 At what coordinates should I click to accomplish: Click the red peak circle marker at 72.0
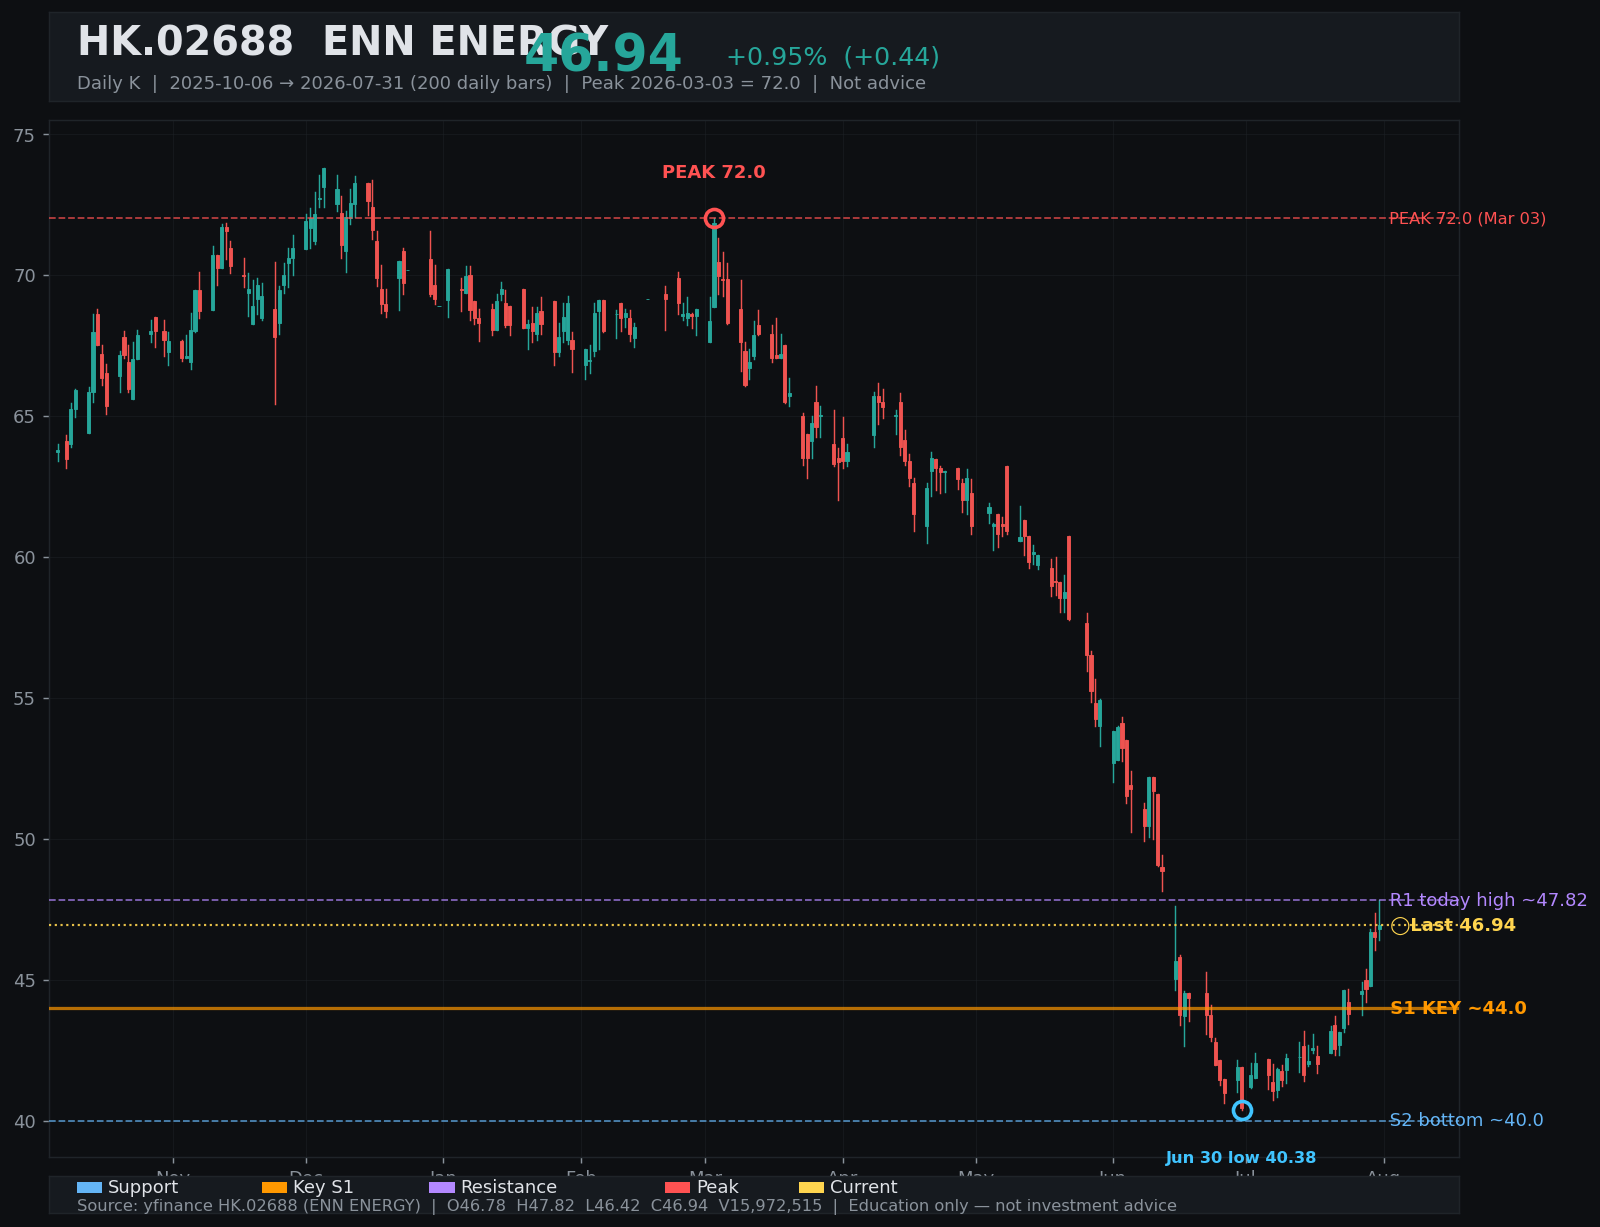pos(714,218)
